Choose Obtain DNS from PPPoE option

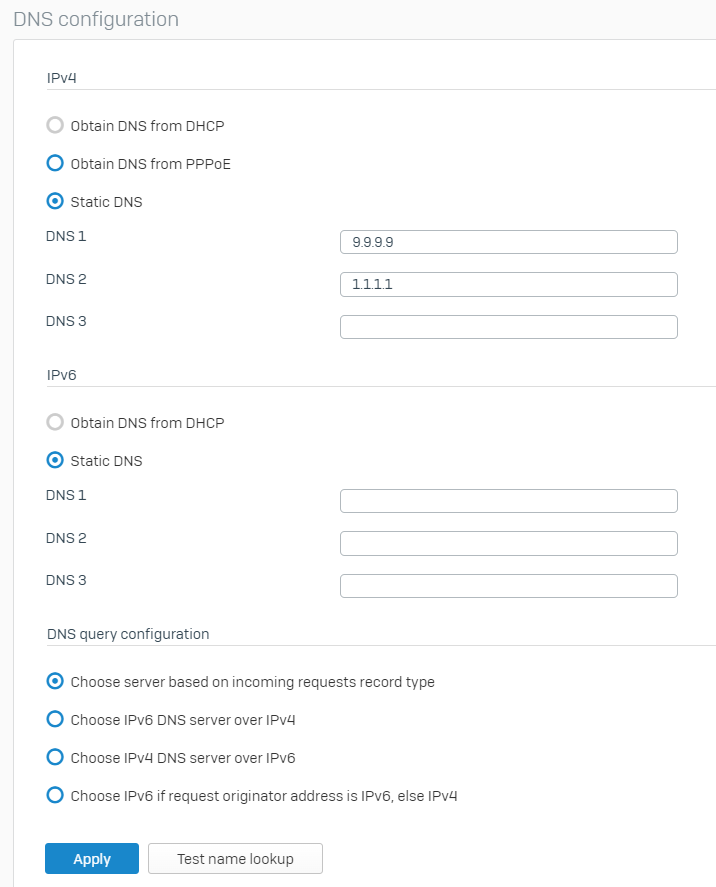click(x=55, y=163)
